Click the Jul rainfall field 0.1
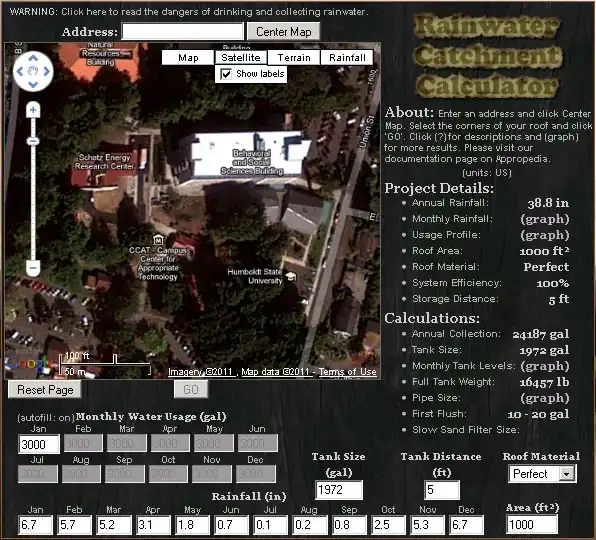 (271, 525)
